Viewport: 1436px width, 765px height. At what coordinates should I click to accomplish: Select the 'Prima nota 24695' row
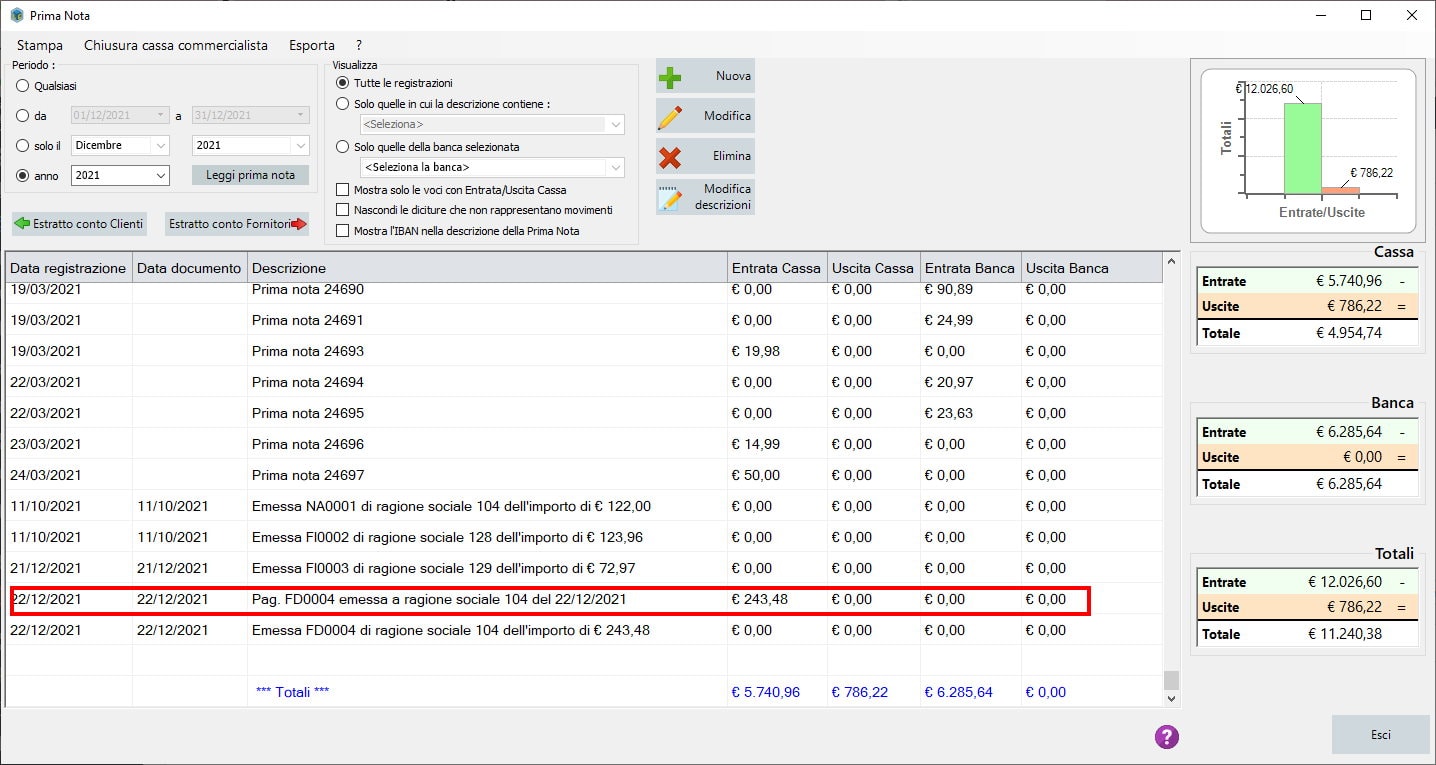click(584, 413)
